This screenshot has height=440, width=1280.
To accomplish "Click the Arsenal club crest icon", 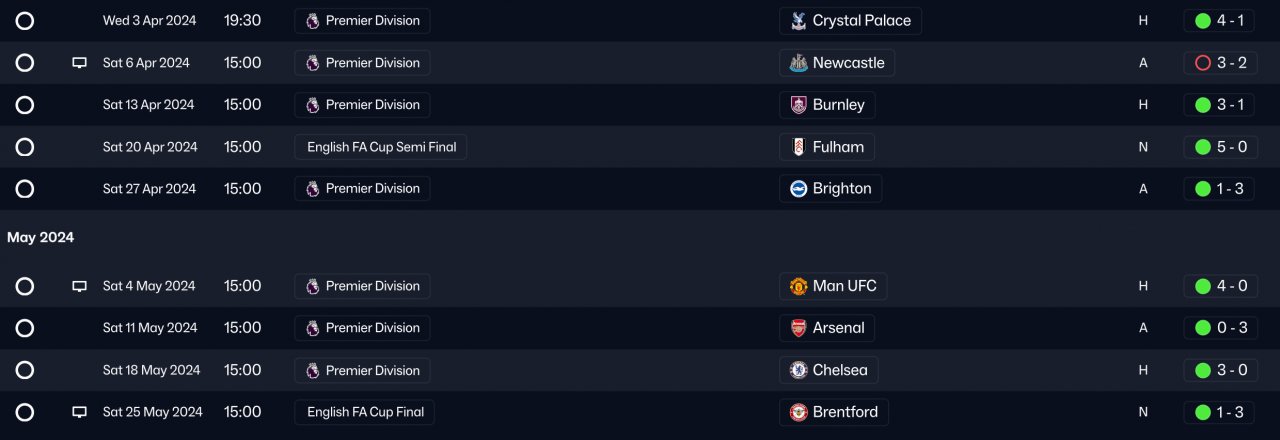I will pyautogui.click(x=798, y=328).
